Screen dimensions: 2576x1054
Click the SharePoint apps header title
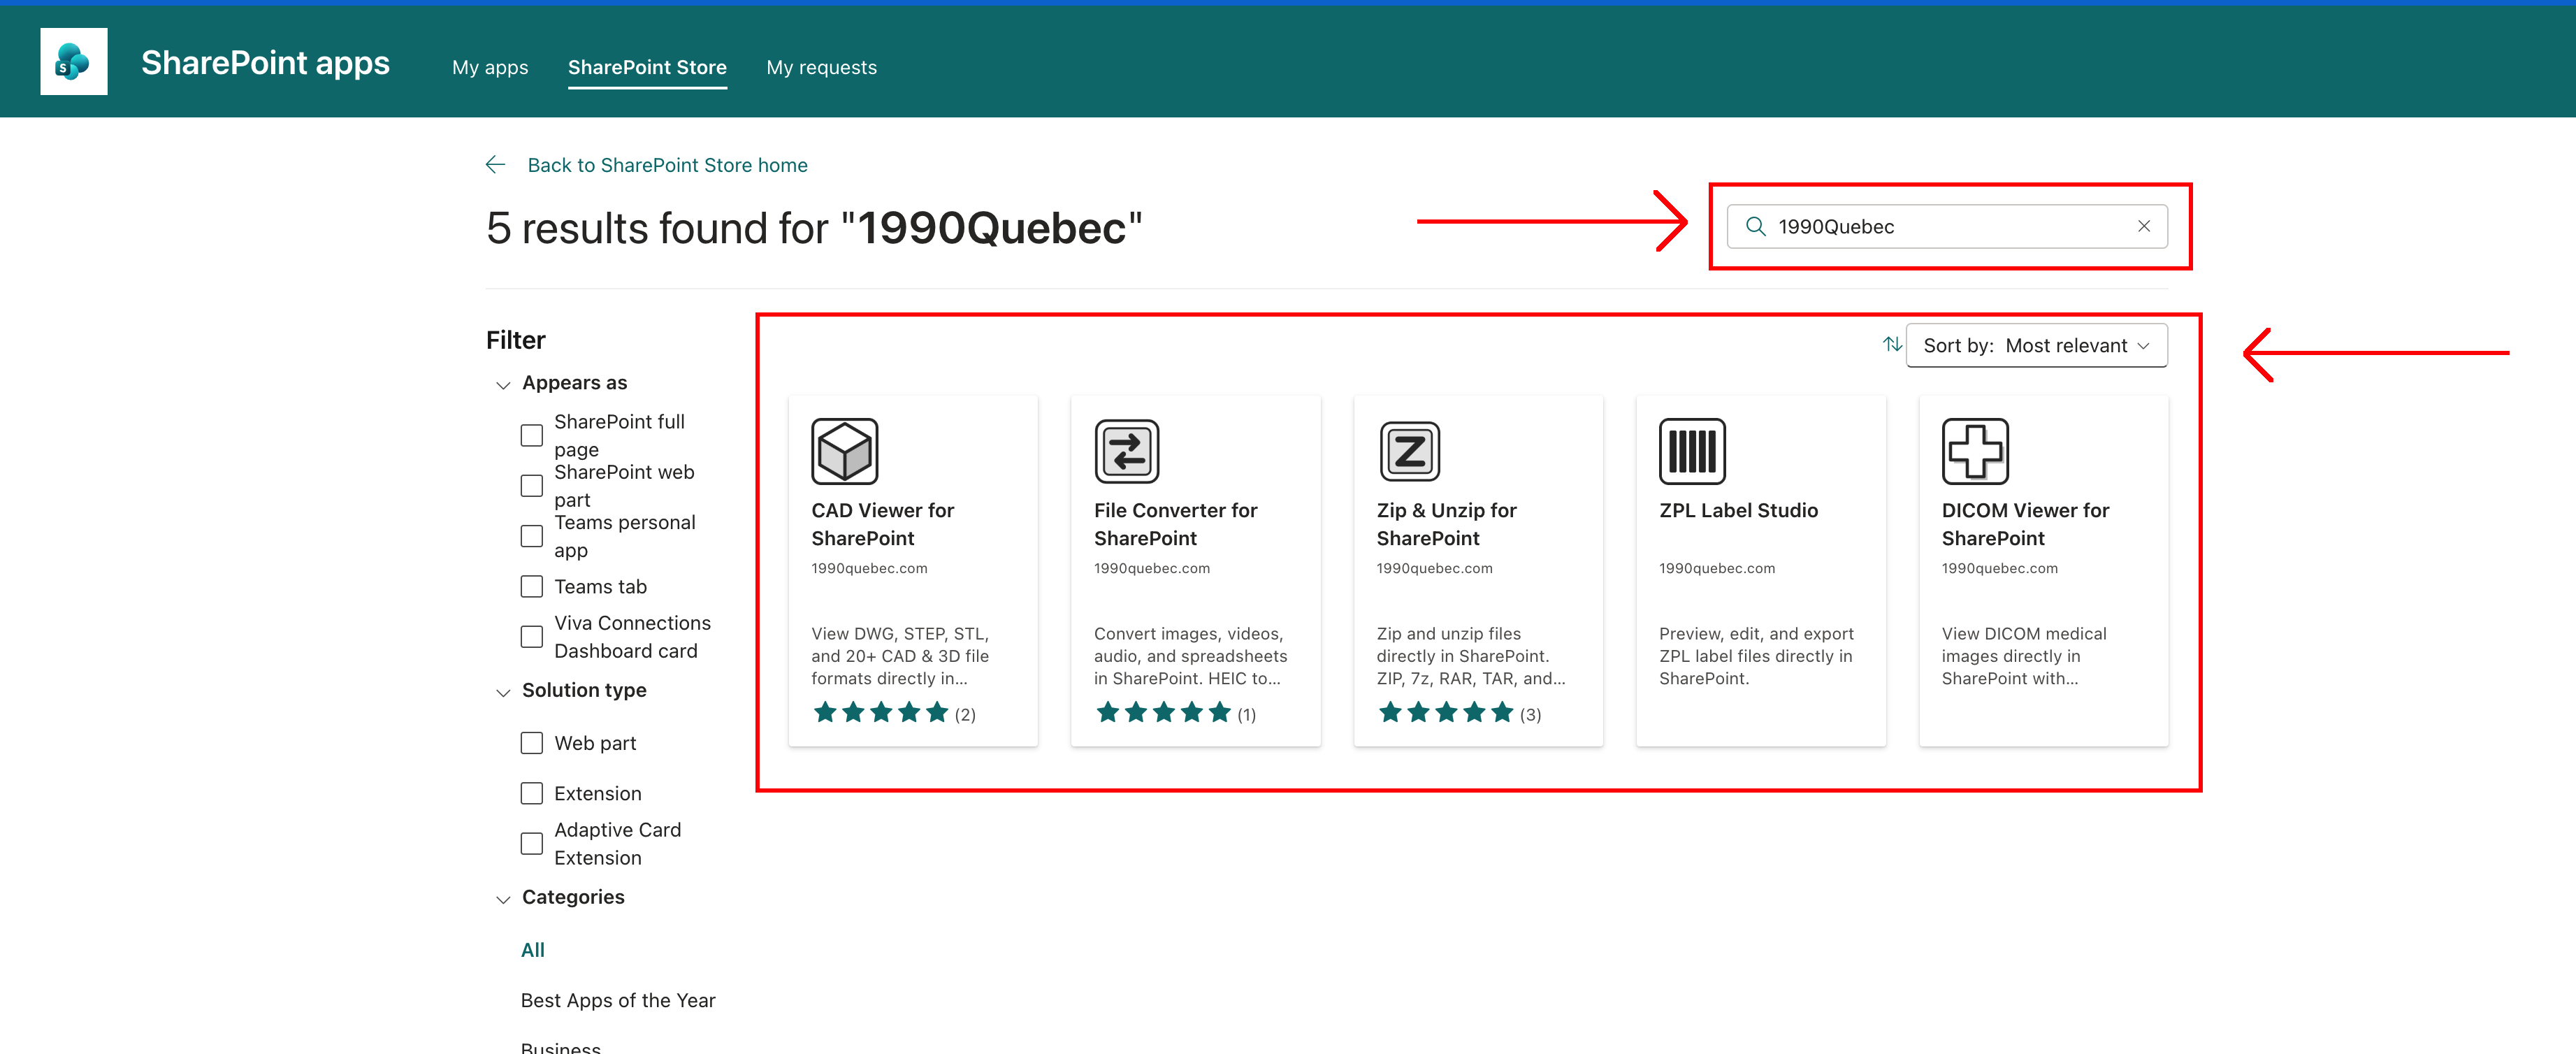tap(265, 63)
